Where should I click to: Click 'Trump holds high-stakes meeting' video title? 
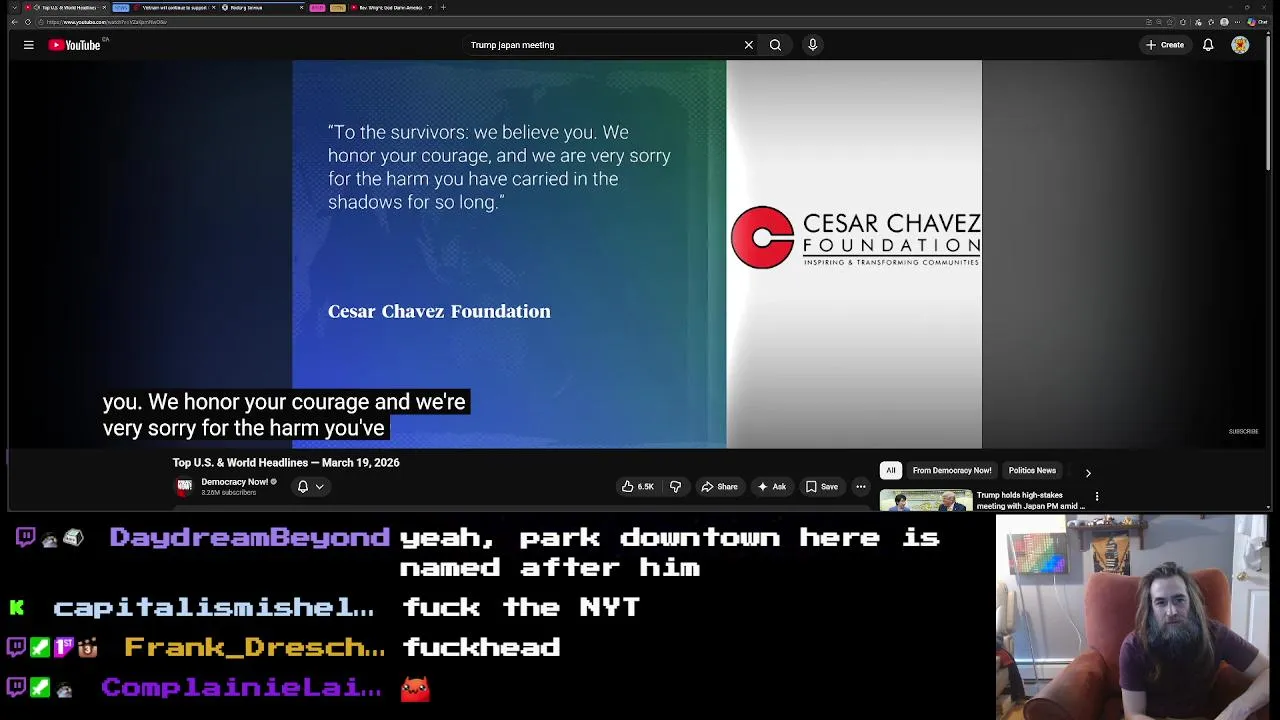(1030, 500)
